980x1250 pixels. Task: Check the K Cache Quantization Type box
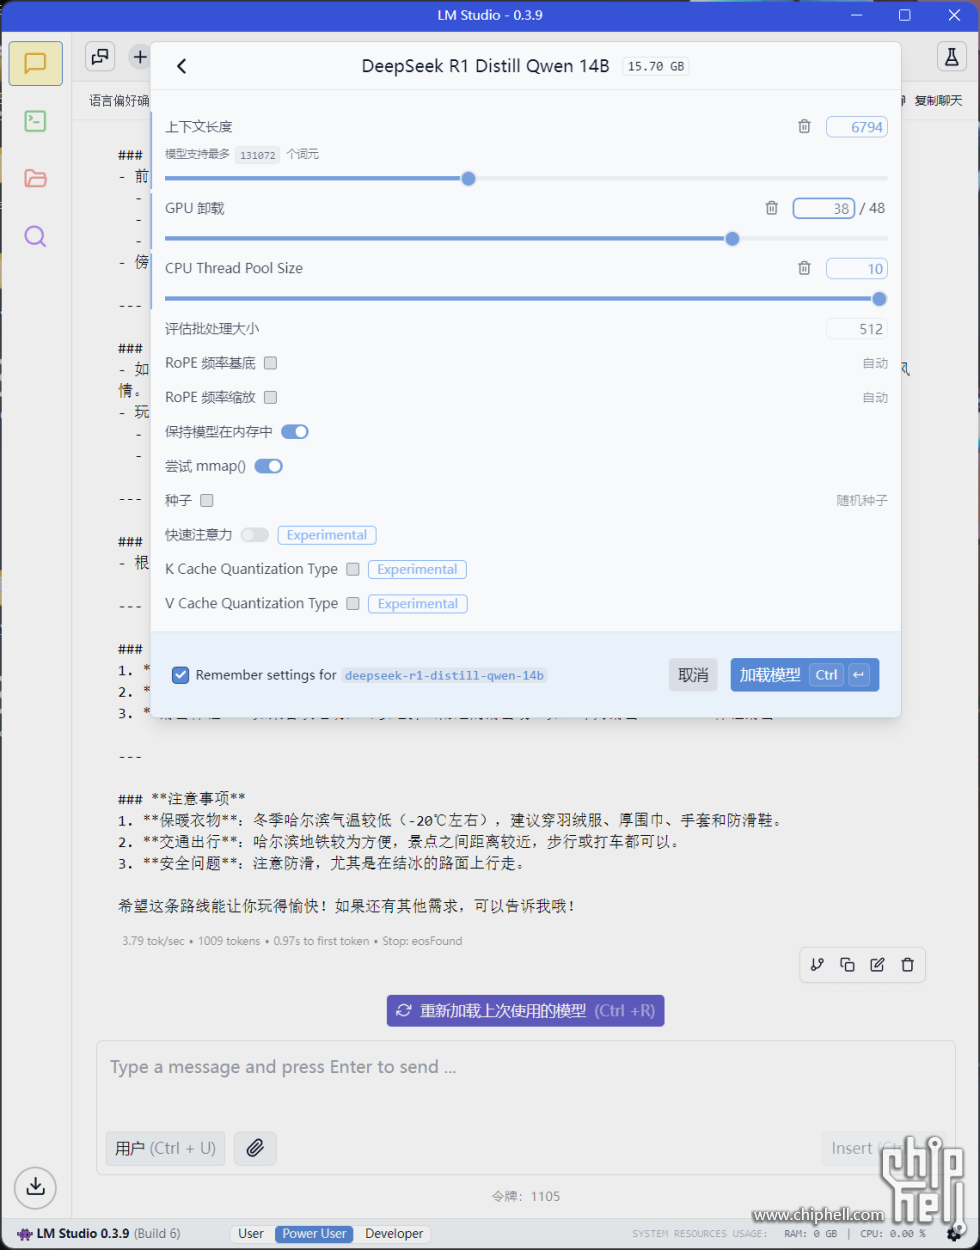(353, 569)
